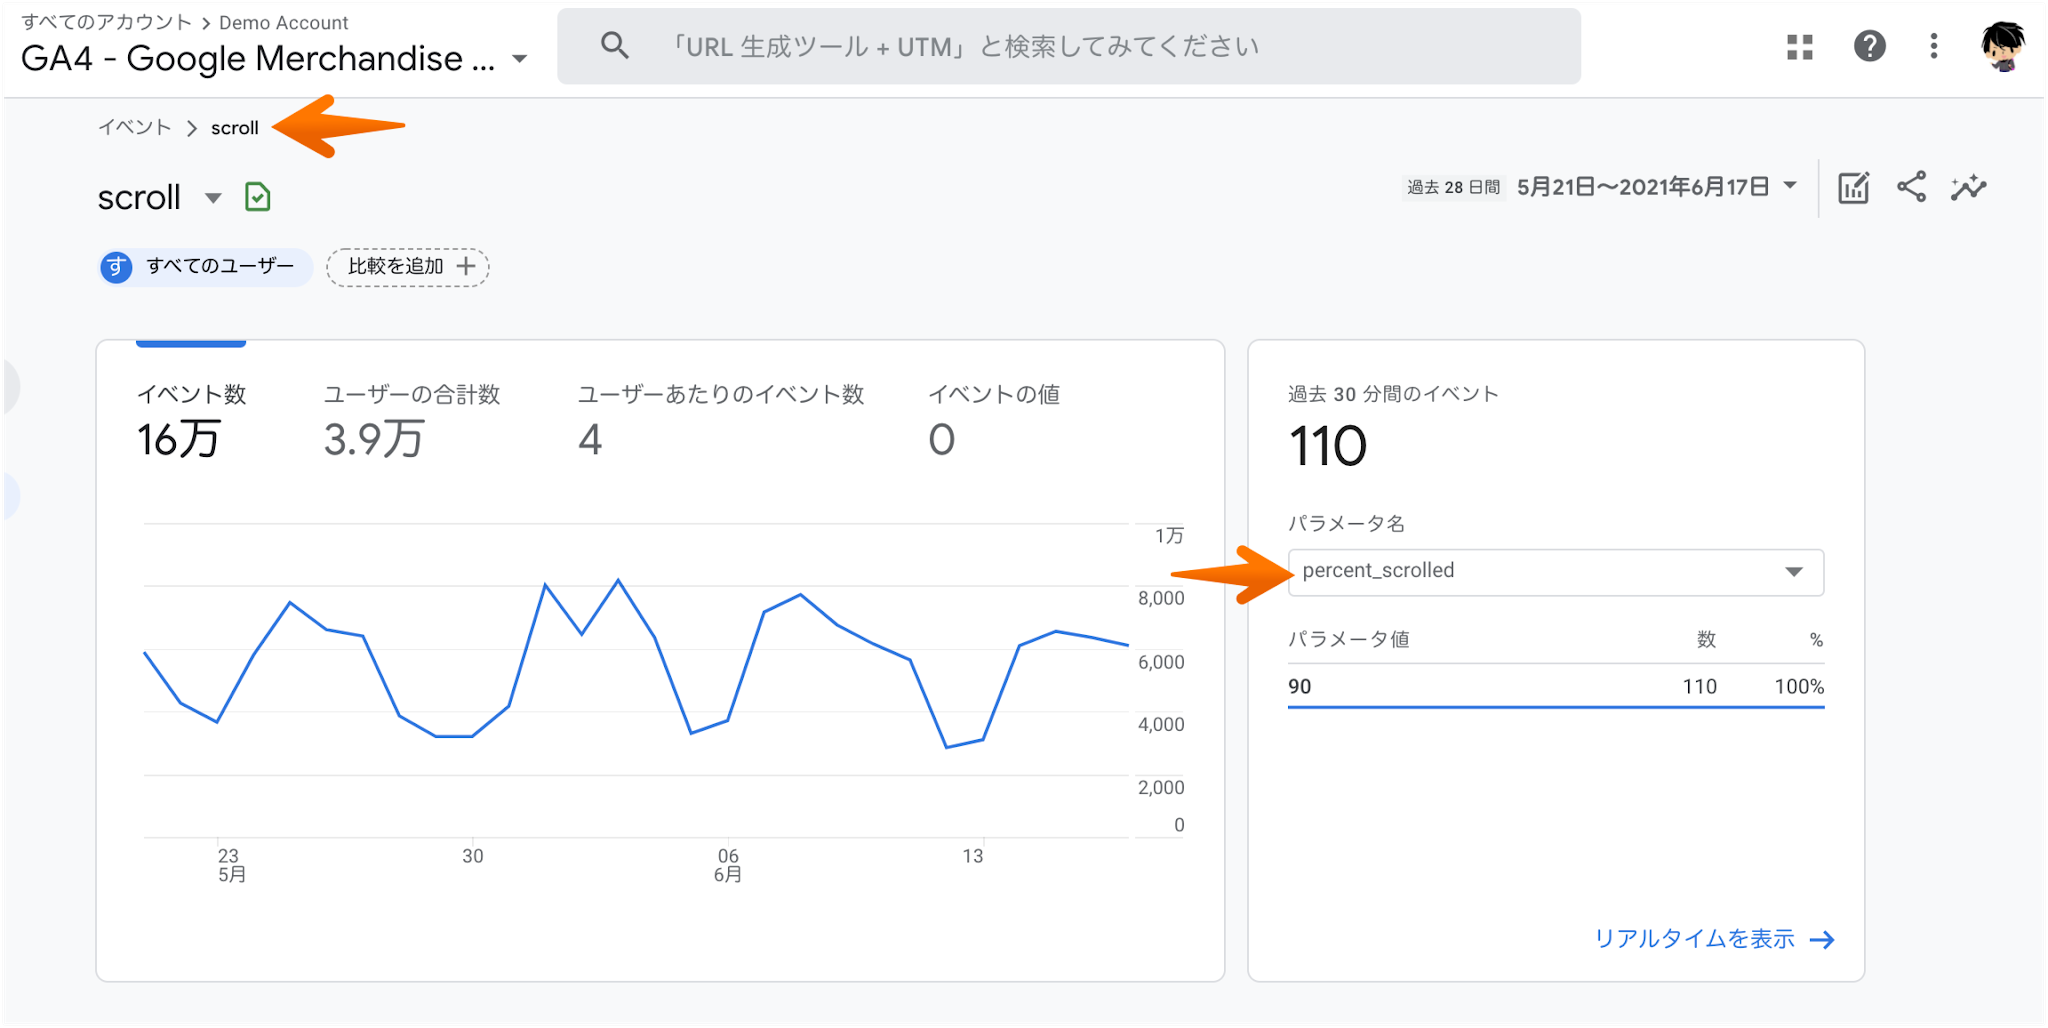Click the 比較を追加 button

tap(408, 267)
